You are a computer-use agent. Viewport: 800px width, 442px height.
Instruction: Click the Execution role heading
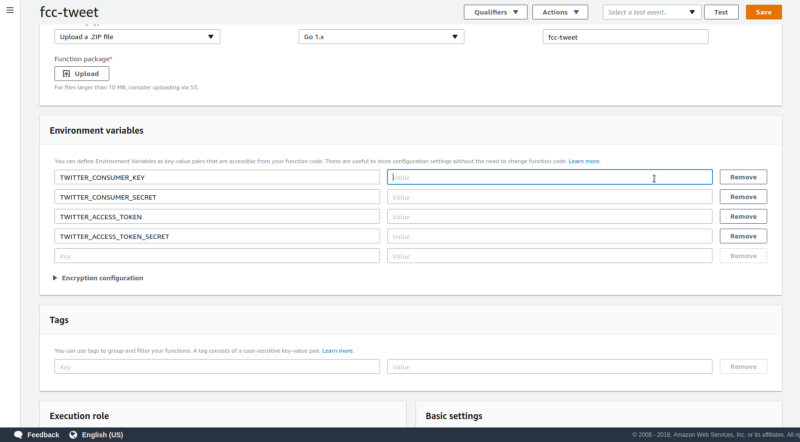[79, 416]
